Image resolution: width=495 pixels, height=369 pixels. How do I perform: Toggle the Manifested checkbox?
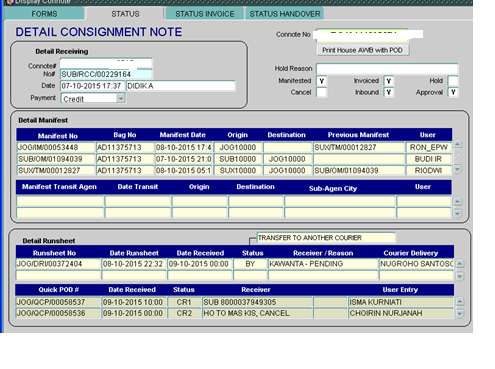[x=321, y=81]
